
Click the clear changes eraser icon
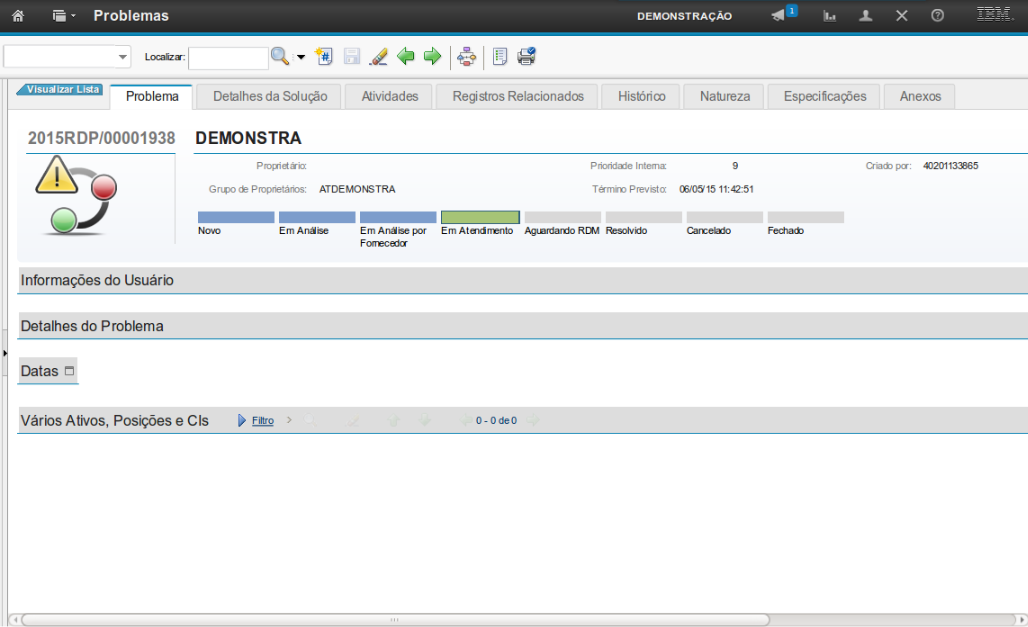point(378,57)
